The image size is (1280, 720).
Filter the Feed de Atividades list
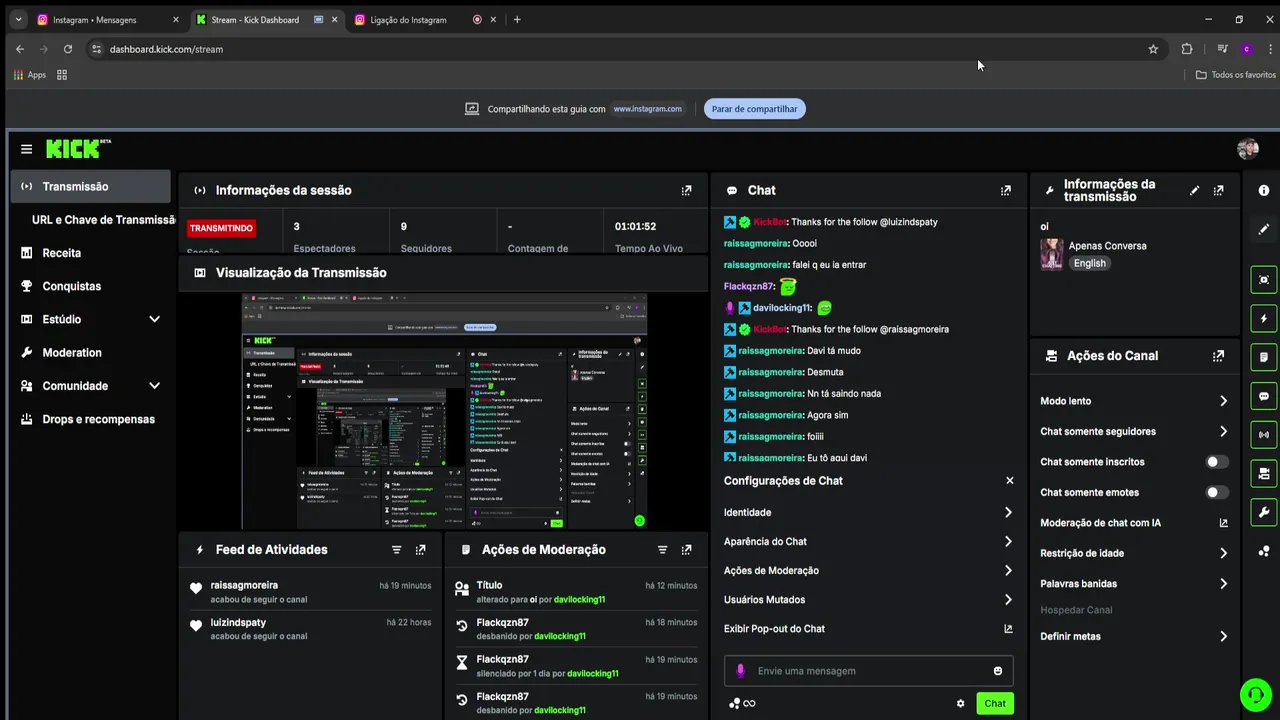click(396, 549)
